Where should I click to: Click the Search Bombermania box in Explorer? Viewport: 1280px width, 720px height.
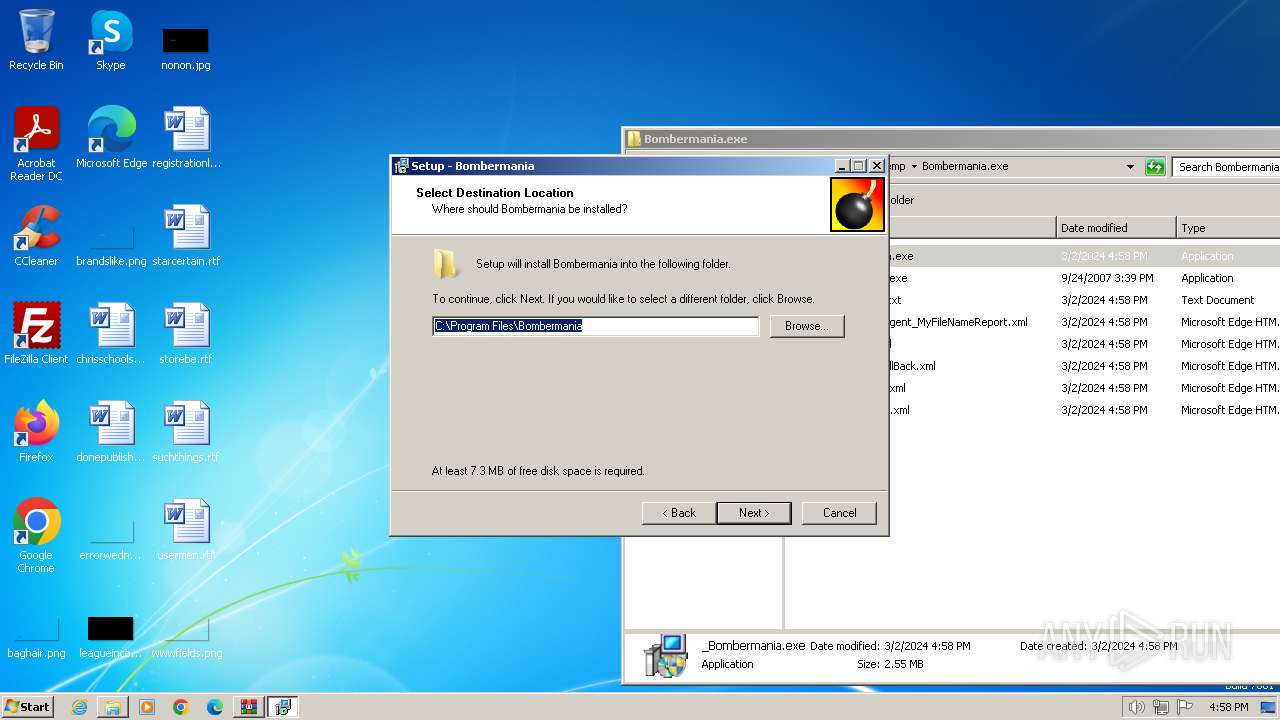coord(1227,167)
